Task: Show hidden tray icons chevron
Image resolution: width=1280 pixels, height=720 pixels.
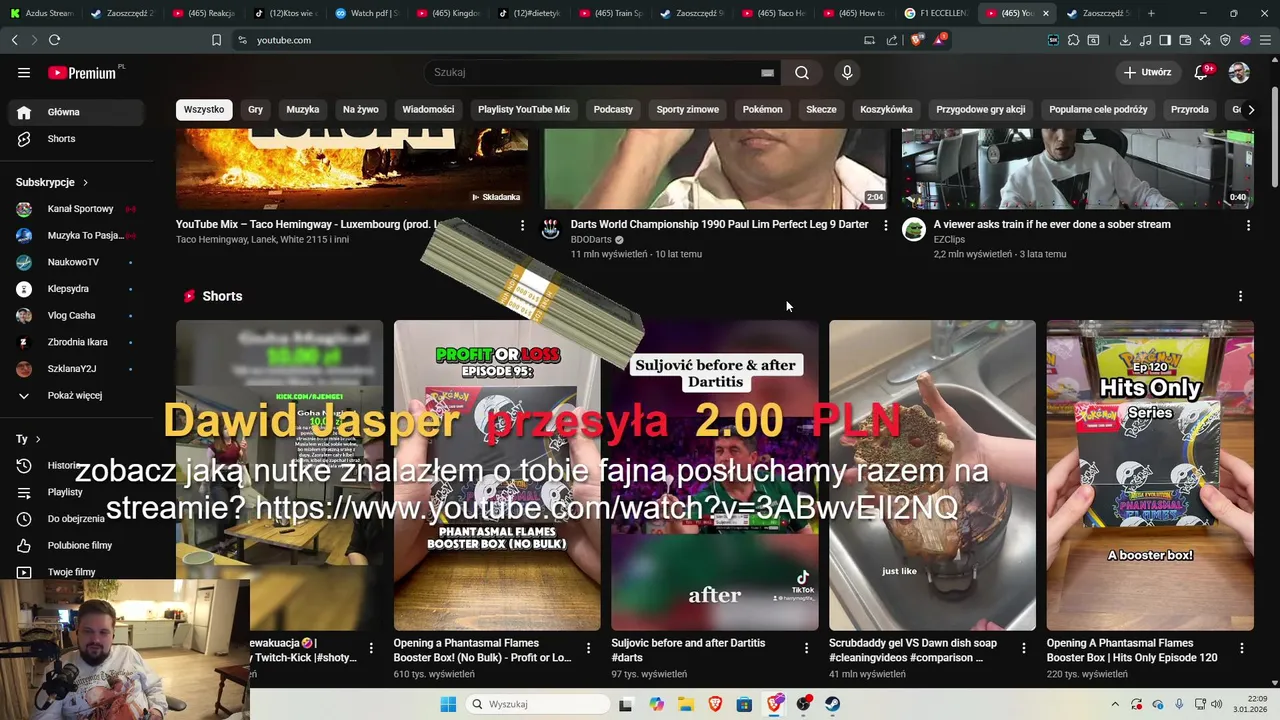Action: point(1115,704)
